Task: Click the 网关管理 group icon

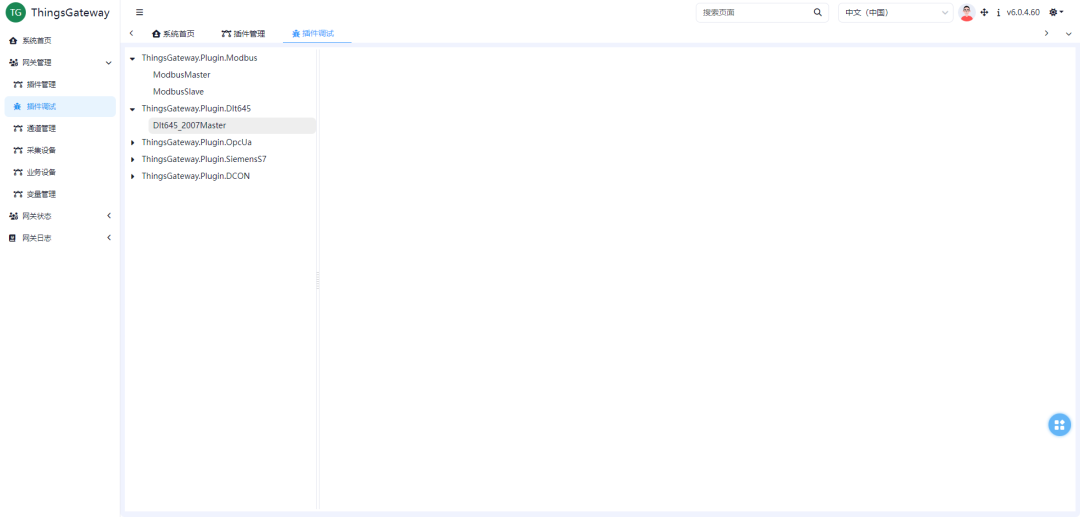Action: (x=13, y=63)
